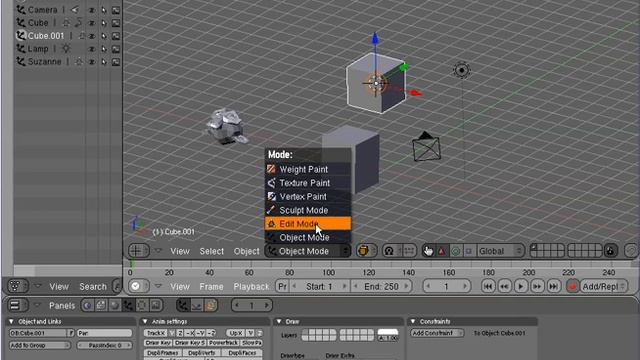The image size is (640, 360).
Task: Click the 3D view window type icon
Action: 139,251
